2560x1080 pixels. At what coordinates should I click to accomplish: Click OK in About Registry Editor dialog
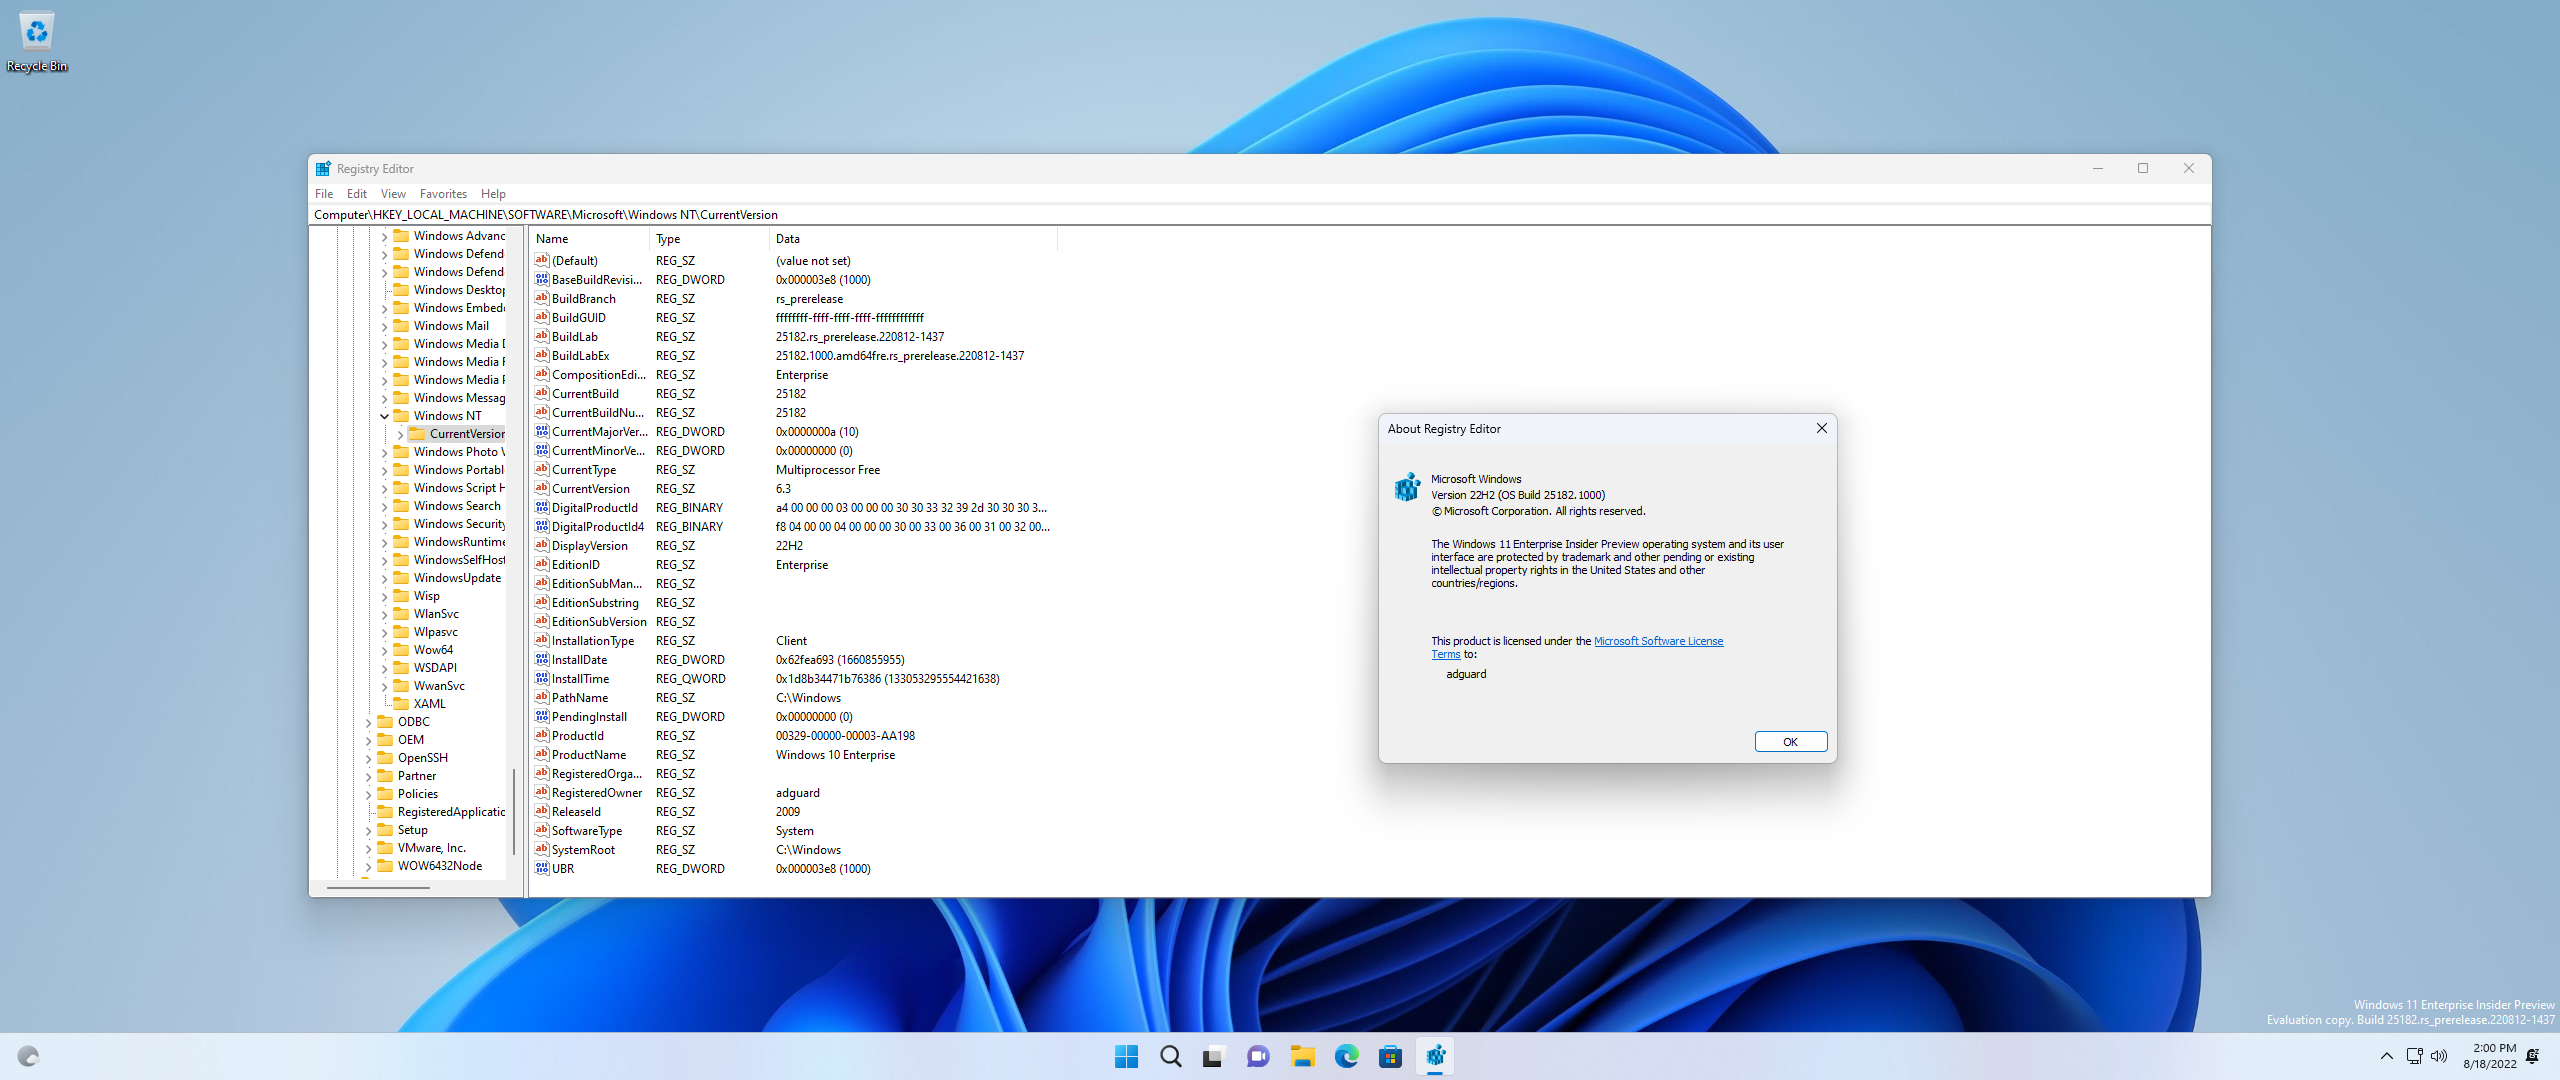click(1790, 742)
